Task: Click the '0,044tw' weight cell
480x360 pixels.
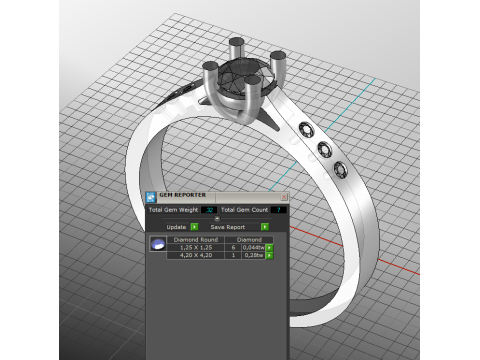Action: (x=254, y=248)
